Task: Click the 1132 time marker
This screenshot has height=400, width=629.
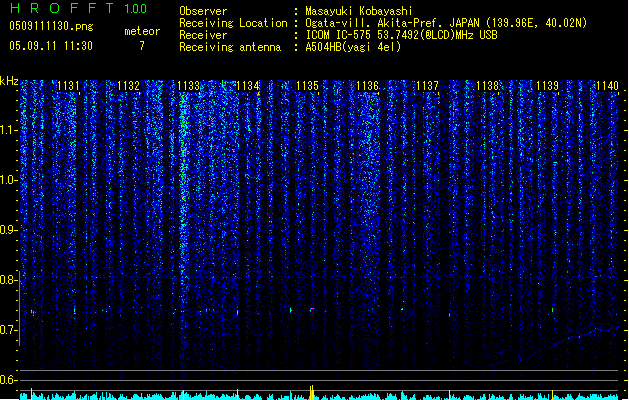Action: pyautogui.click(x=128, y=86)
